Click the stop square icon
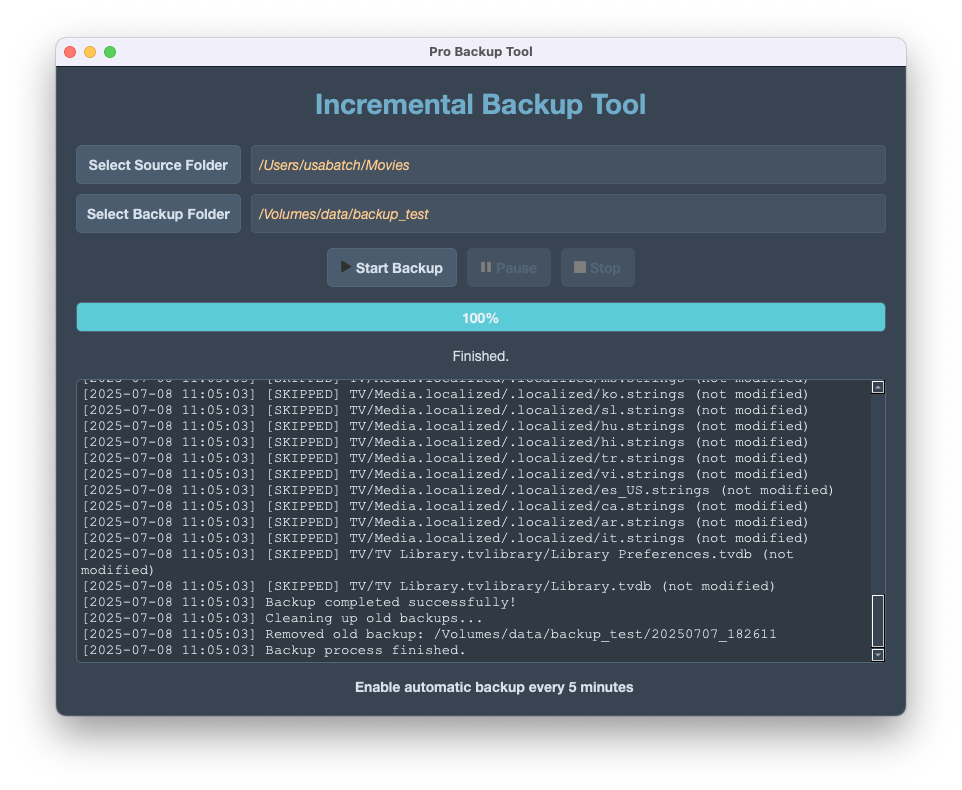The height and width of the screenshot is (790, 962). coord(580,267)
